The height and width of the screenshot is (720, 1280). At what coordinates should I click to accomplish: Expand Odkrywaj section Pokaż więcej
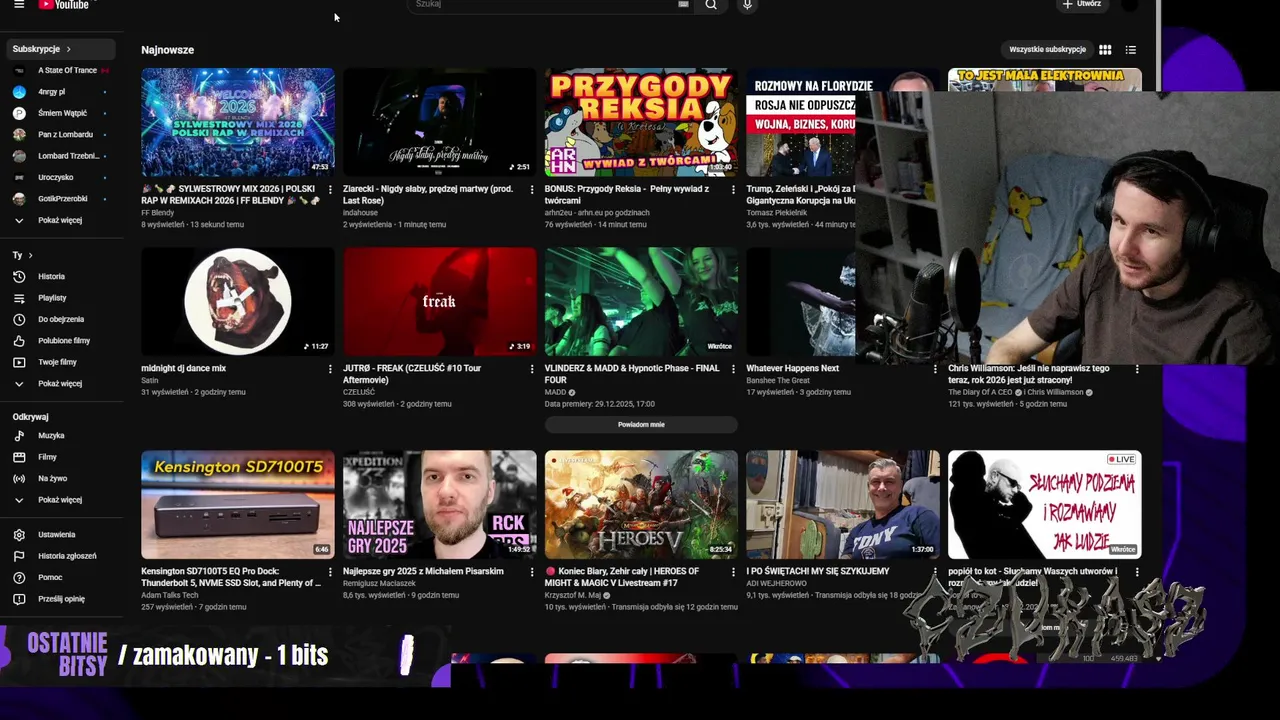pyautogui.click(x=62, y=500)
